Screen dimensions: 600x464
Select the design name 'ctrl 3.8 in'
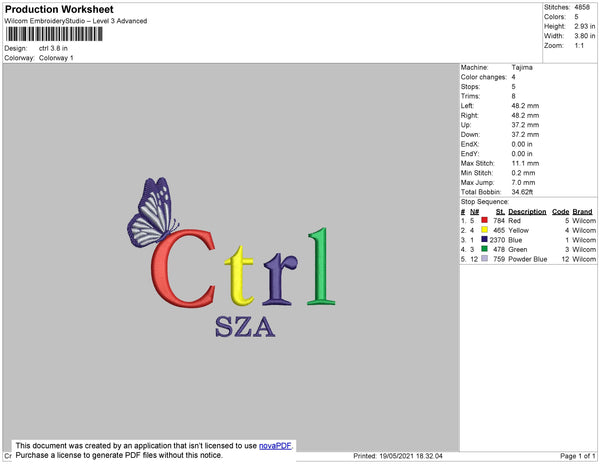(x=53, y=48)
